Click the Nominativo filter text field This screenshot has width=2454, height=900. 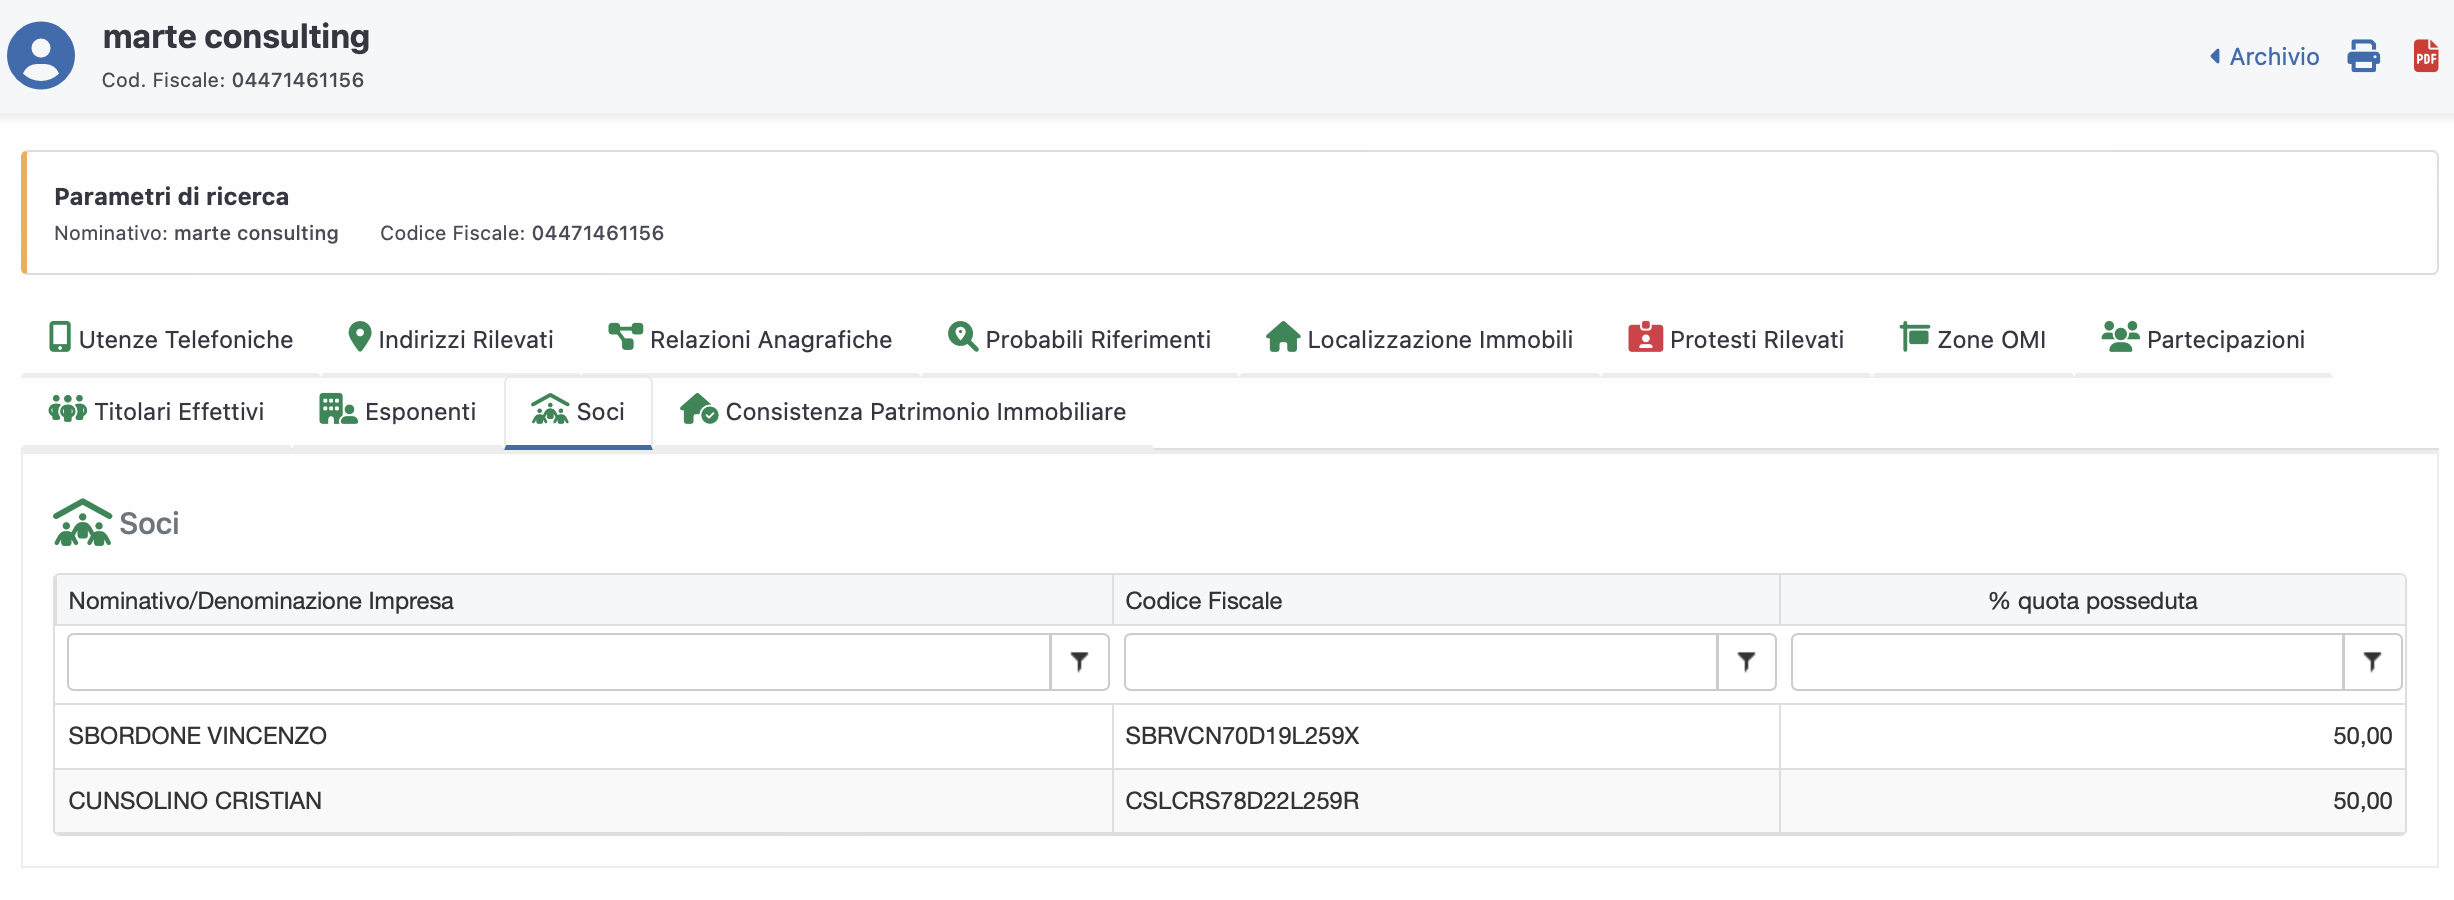pos(558,662)
